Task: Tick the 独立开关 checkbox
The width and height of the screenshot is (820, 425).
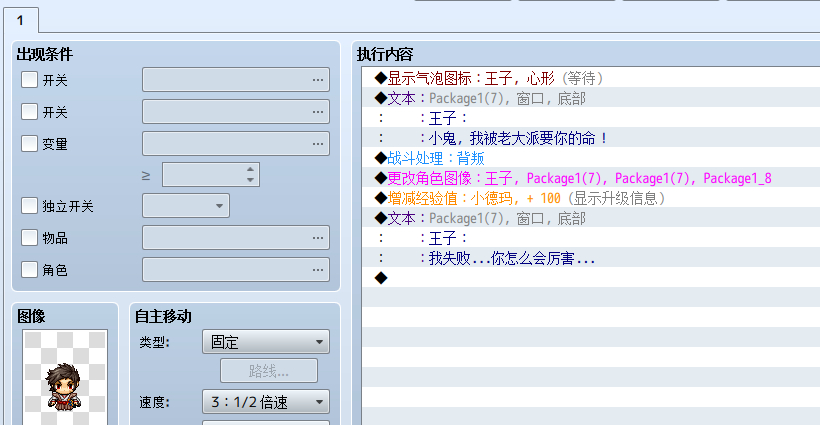Action: tap(29, 206)
